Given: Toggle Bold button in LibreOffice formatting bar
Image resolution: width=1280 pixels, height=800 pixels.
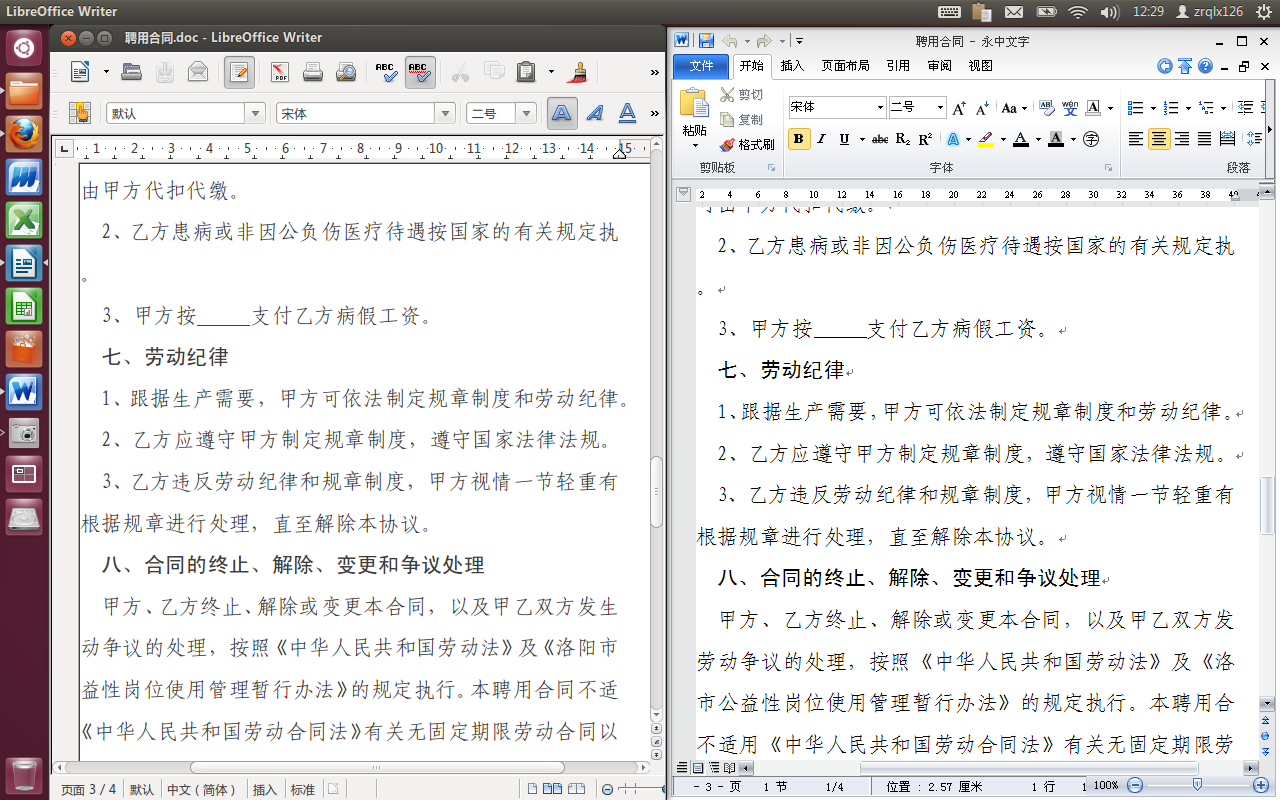Looking at the screenshot, I should point(562,113).
